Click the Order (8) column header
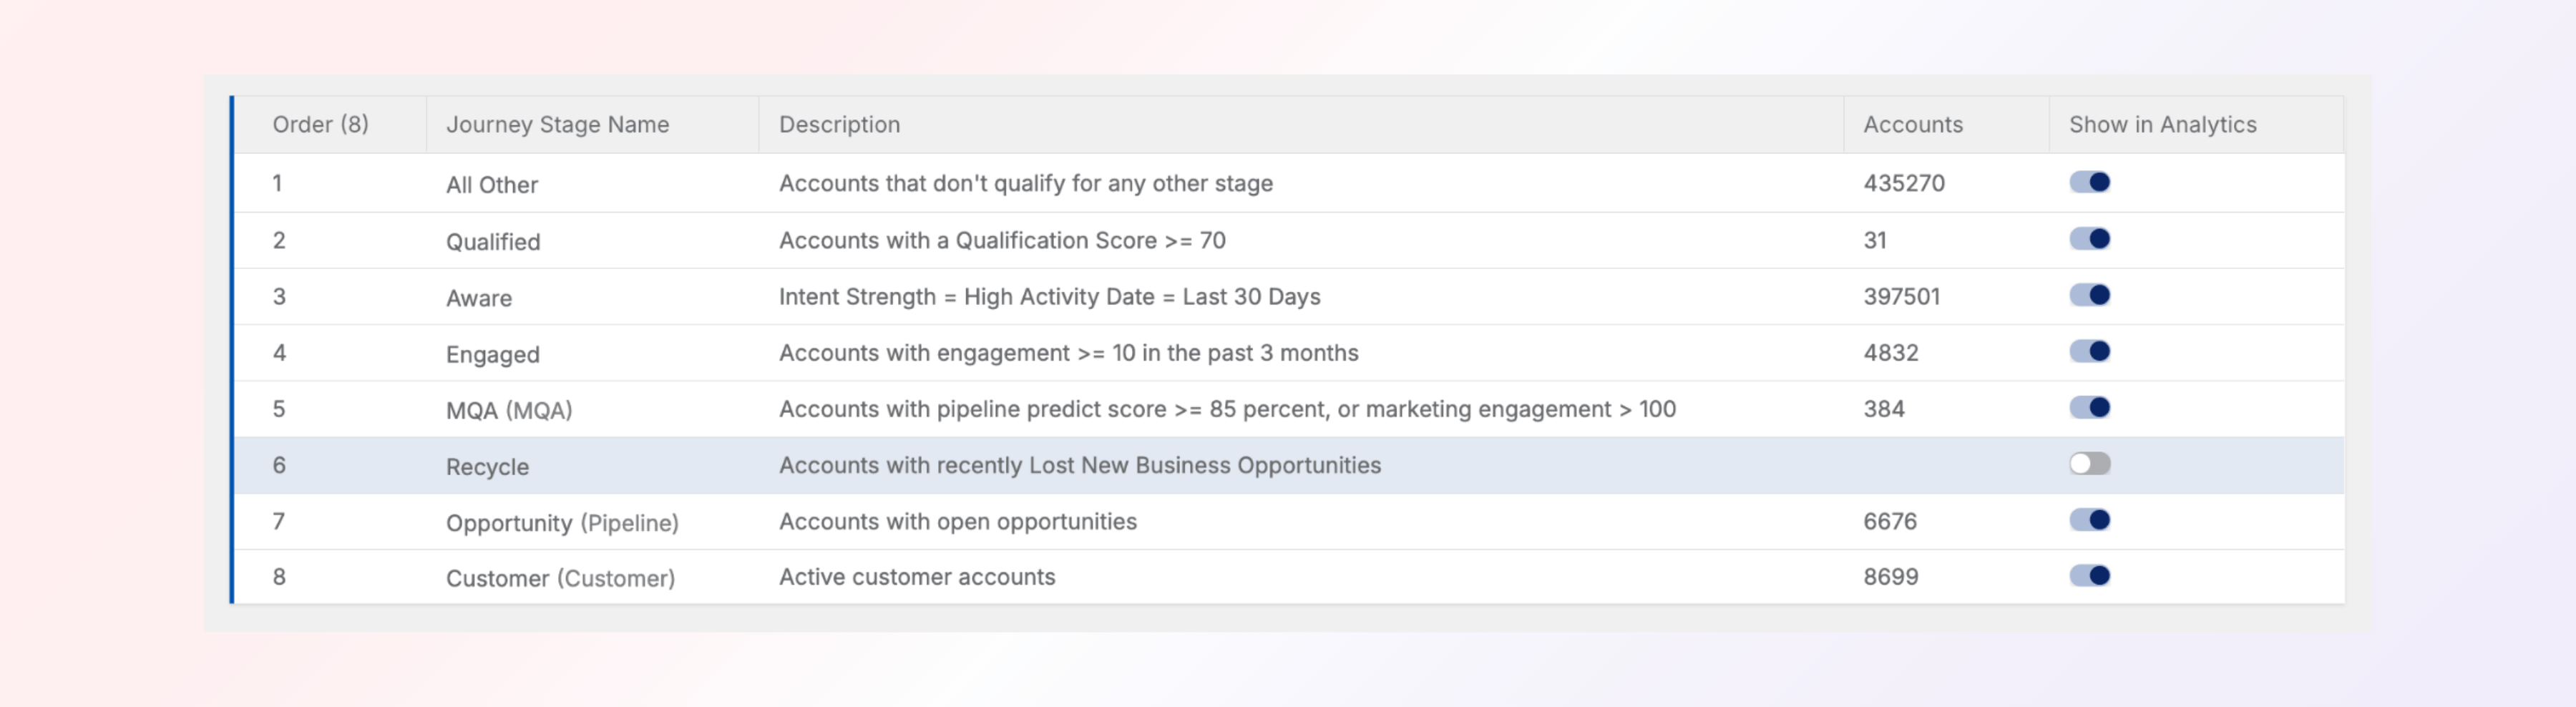Screen dimensions: 2576x707 pos(320,125)
